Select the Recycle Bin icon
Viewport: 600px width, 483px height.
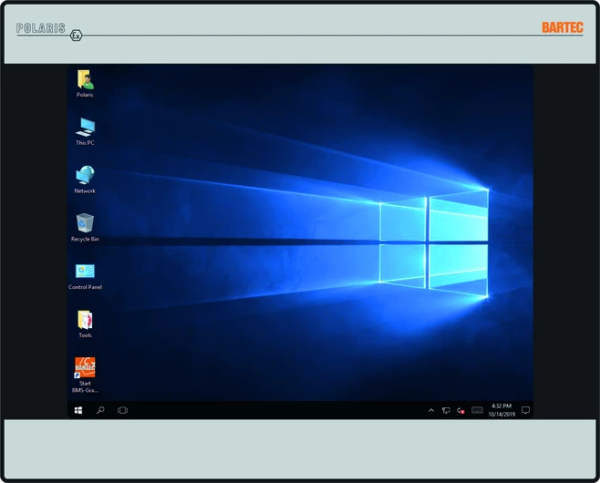[85, 223]
